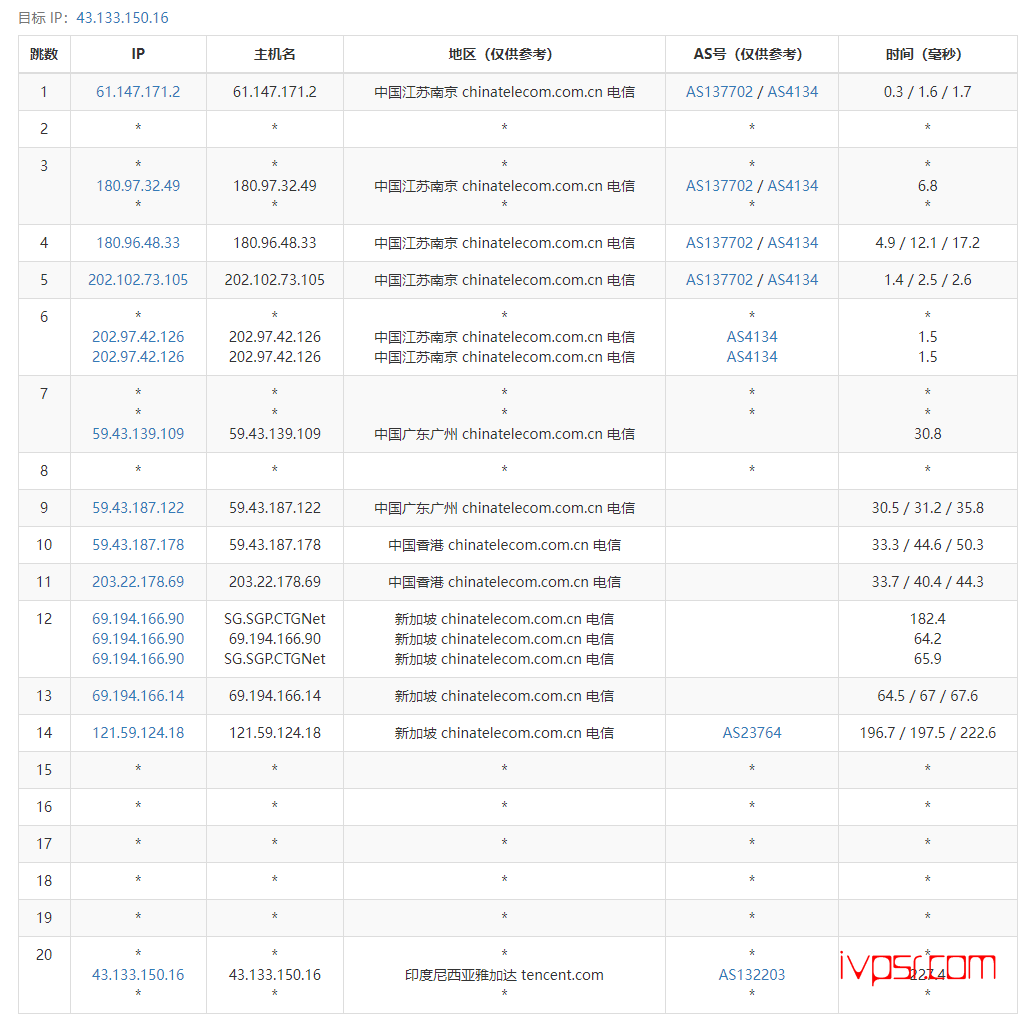Screen dimensions: 1030x1022
Task: Open AS137702 link in hop 1 row
Action: [x=719, y=92]
